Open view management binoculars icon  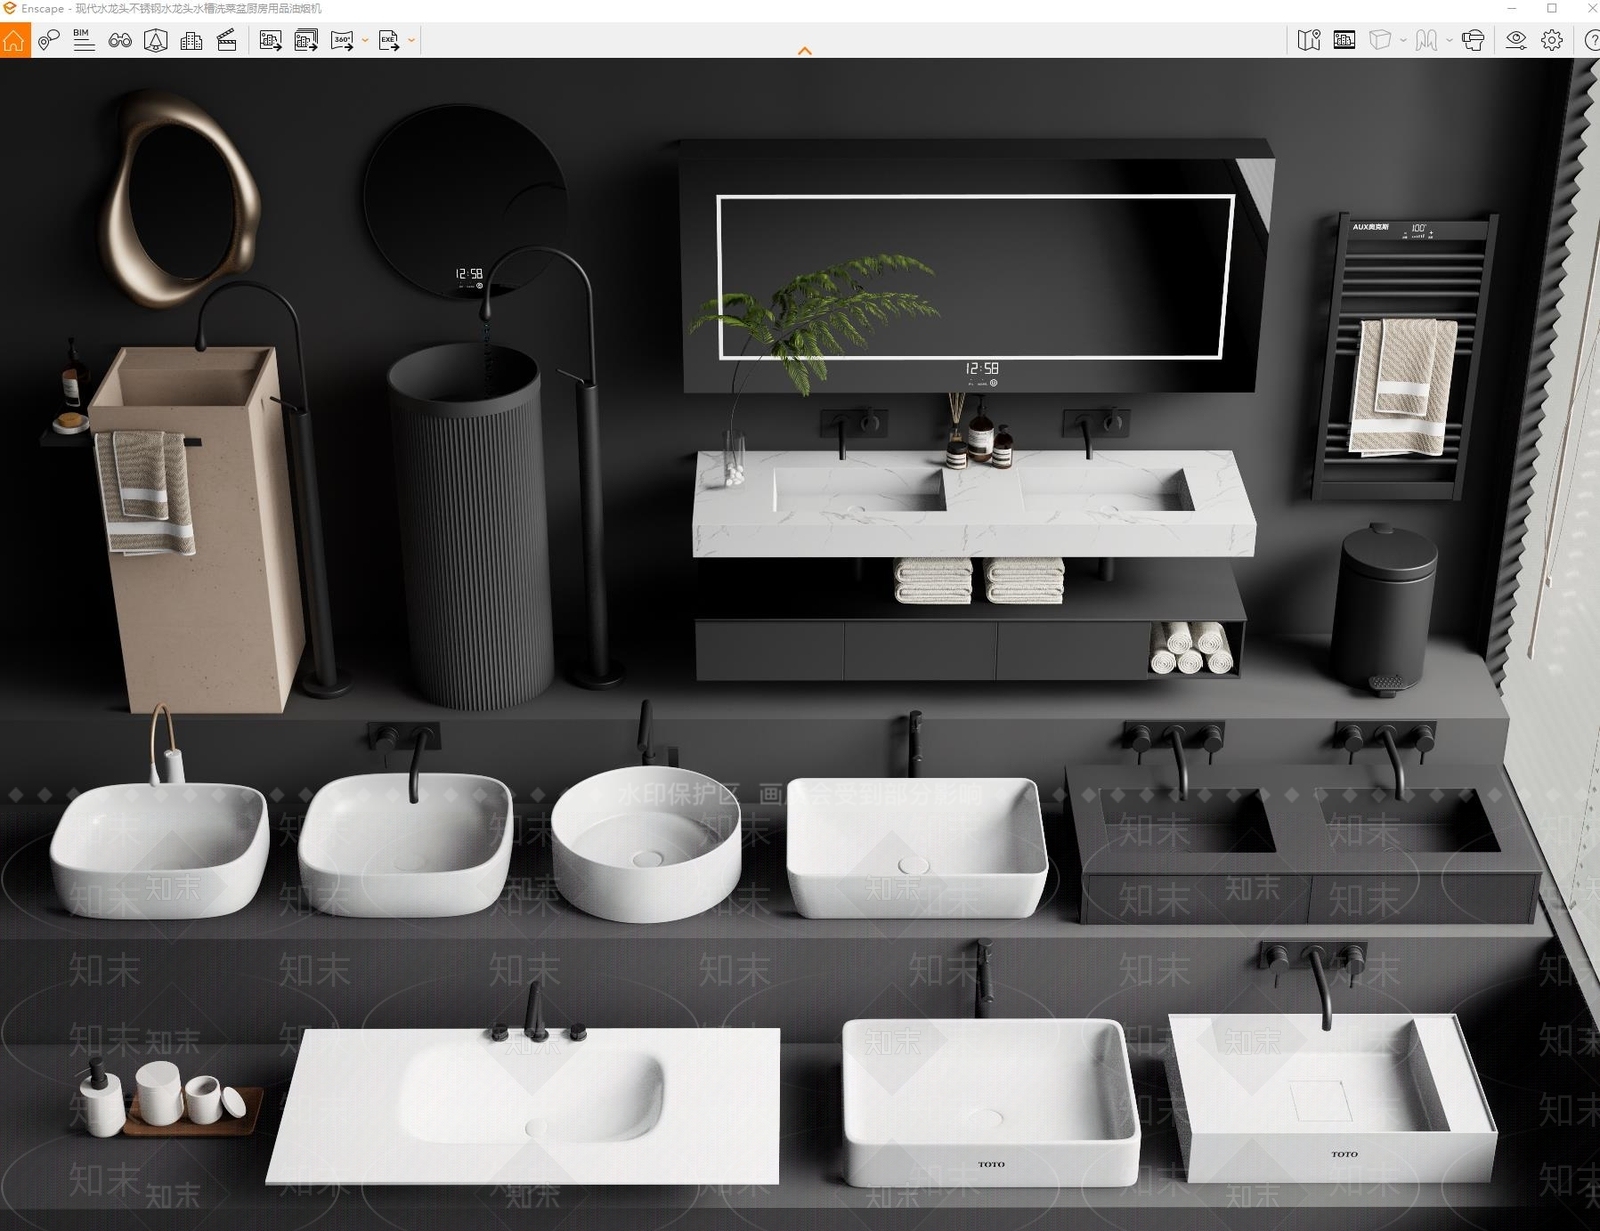coord(120,40)
